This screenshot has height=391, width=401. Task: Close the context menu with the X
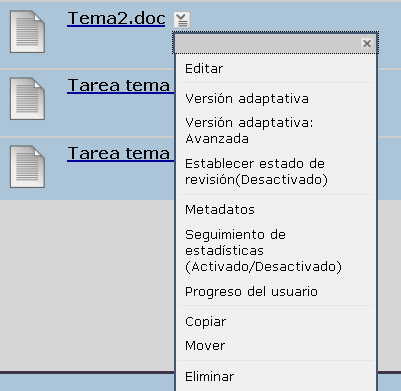point(367,43)
